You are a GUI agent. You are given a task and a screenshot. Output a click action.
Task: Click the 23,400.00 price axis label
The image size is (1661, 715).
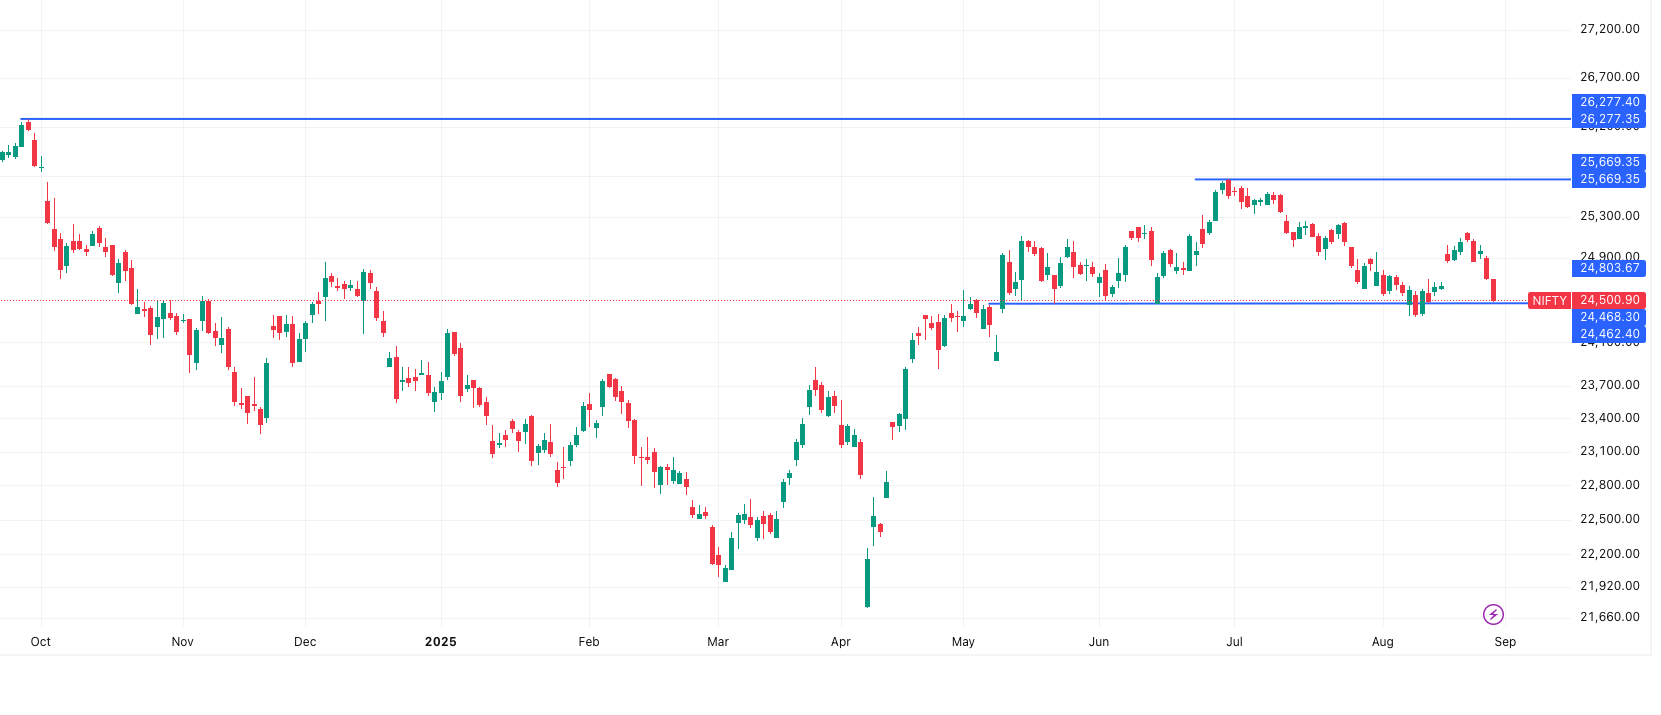click(1609, 418)
